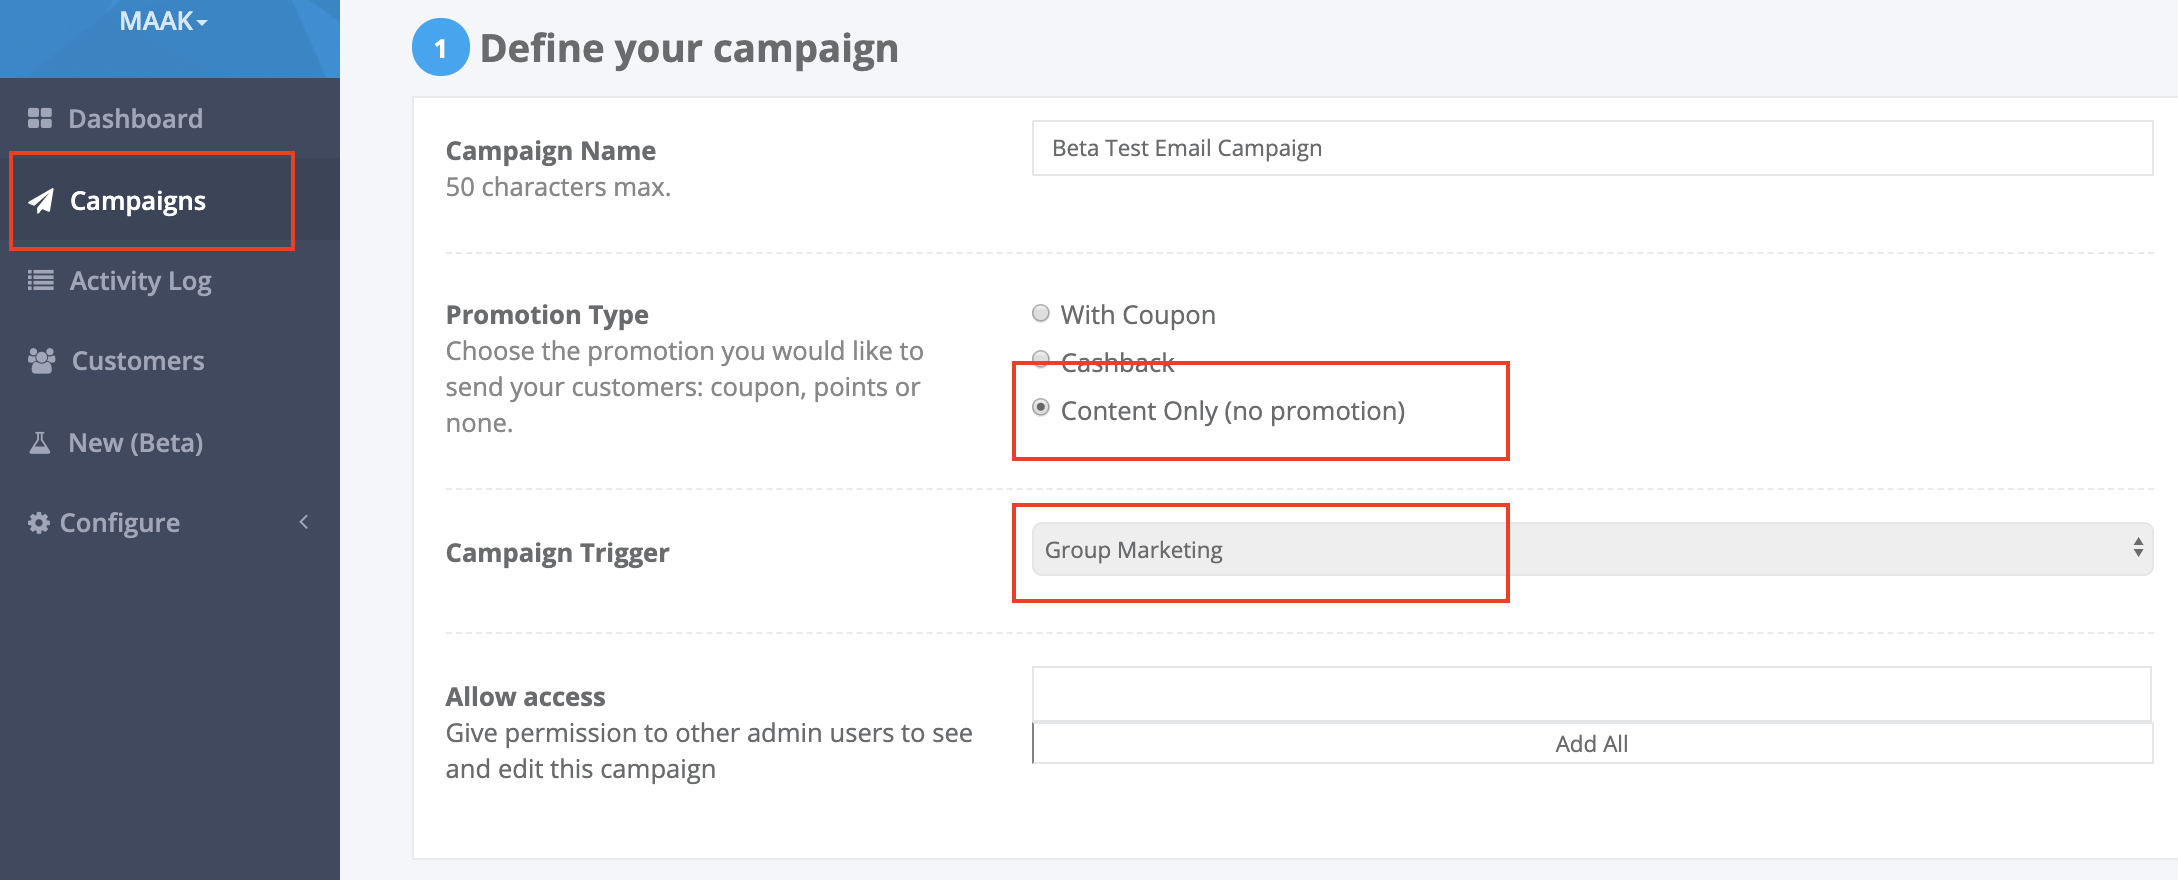The width and height of the screenshot is (2178, 880).
Task: Click the New (Beta) flask icon
Action: 40,443
